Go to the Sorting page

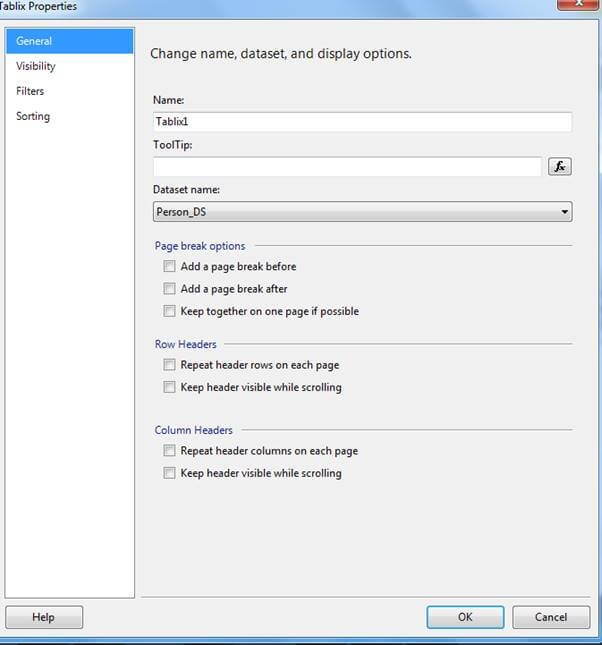(70, 116)
